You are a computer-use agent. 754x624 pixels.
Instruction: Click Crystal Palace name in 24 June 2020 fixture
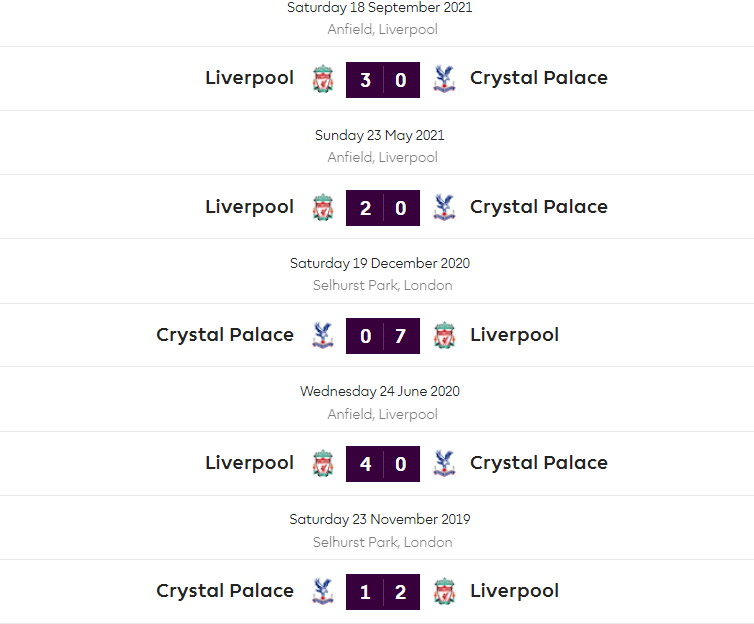pyautogui.click(x=539, y=463)
